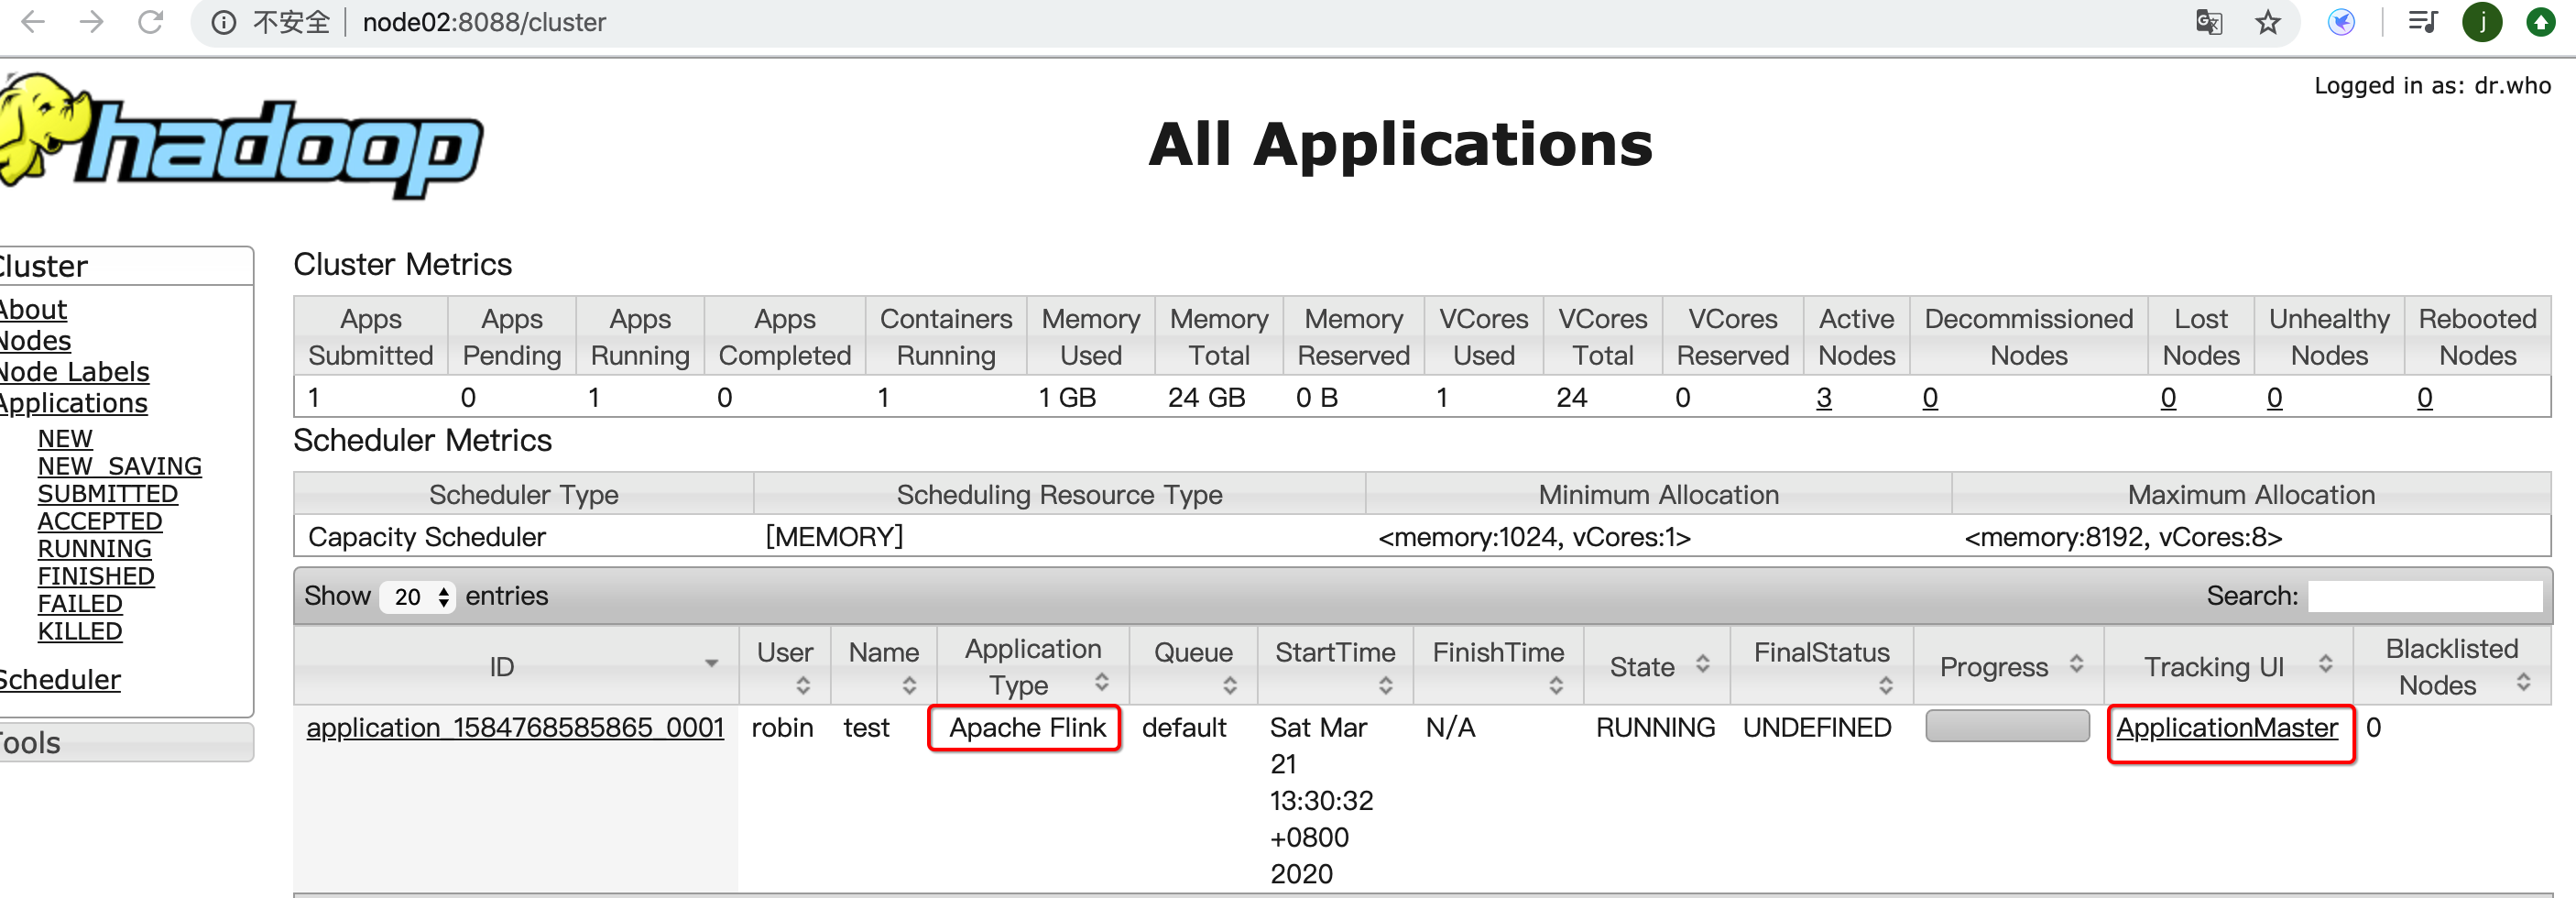2576x898 pixels.
Task: Open the Show entries count dropdown
Action: coord(418,597)
